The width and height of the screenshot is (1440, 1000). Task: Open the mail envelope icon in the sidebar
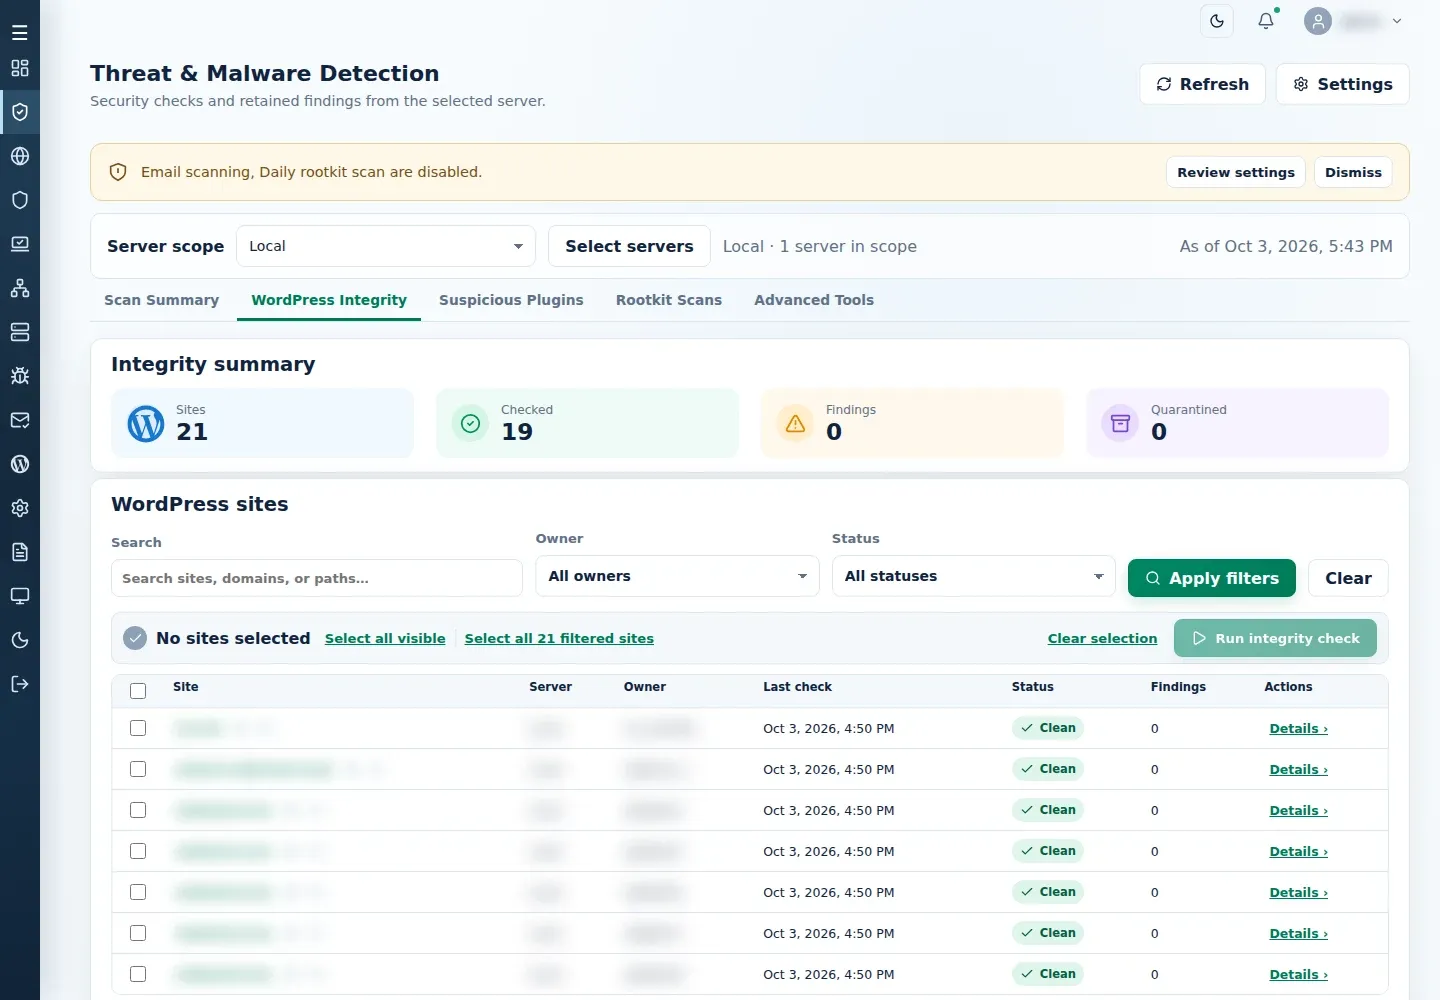(x=20, y=420)
